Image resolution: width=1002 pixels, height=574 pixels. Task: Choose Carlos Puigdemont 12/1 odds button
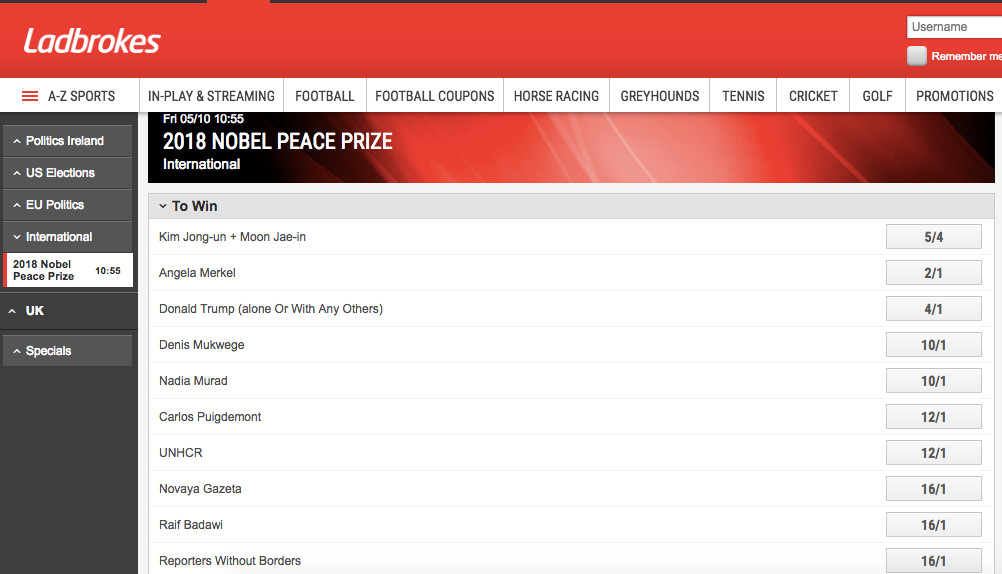[933, 417]
